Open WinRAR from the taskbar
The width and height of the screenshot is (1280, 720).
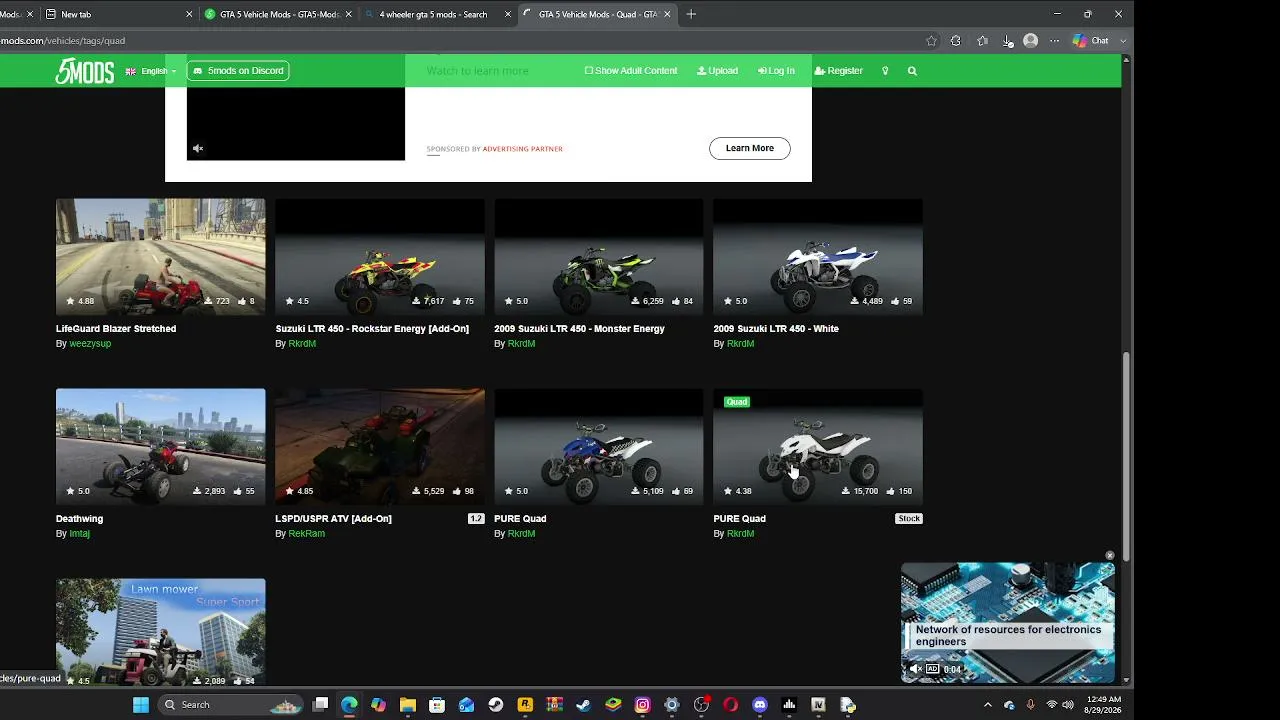555,705
